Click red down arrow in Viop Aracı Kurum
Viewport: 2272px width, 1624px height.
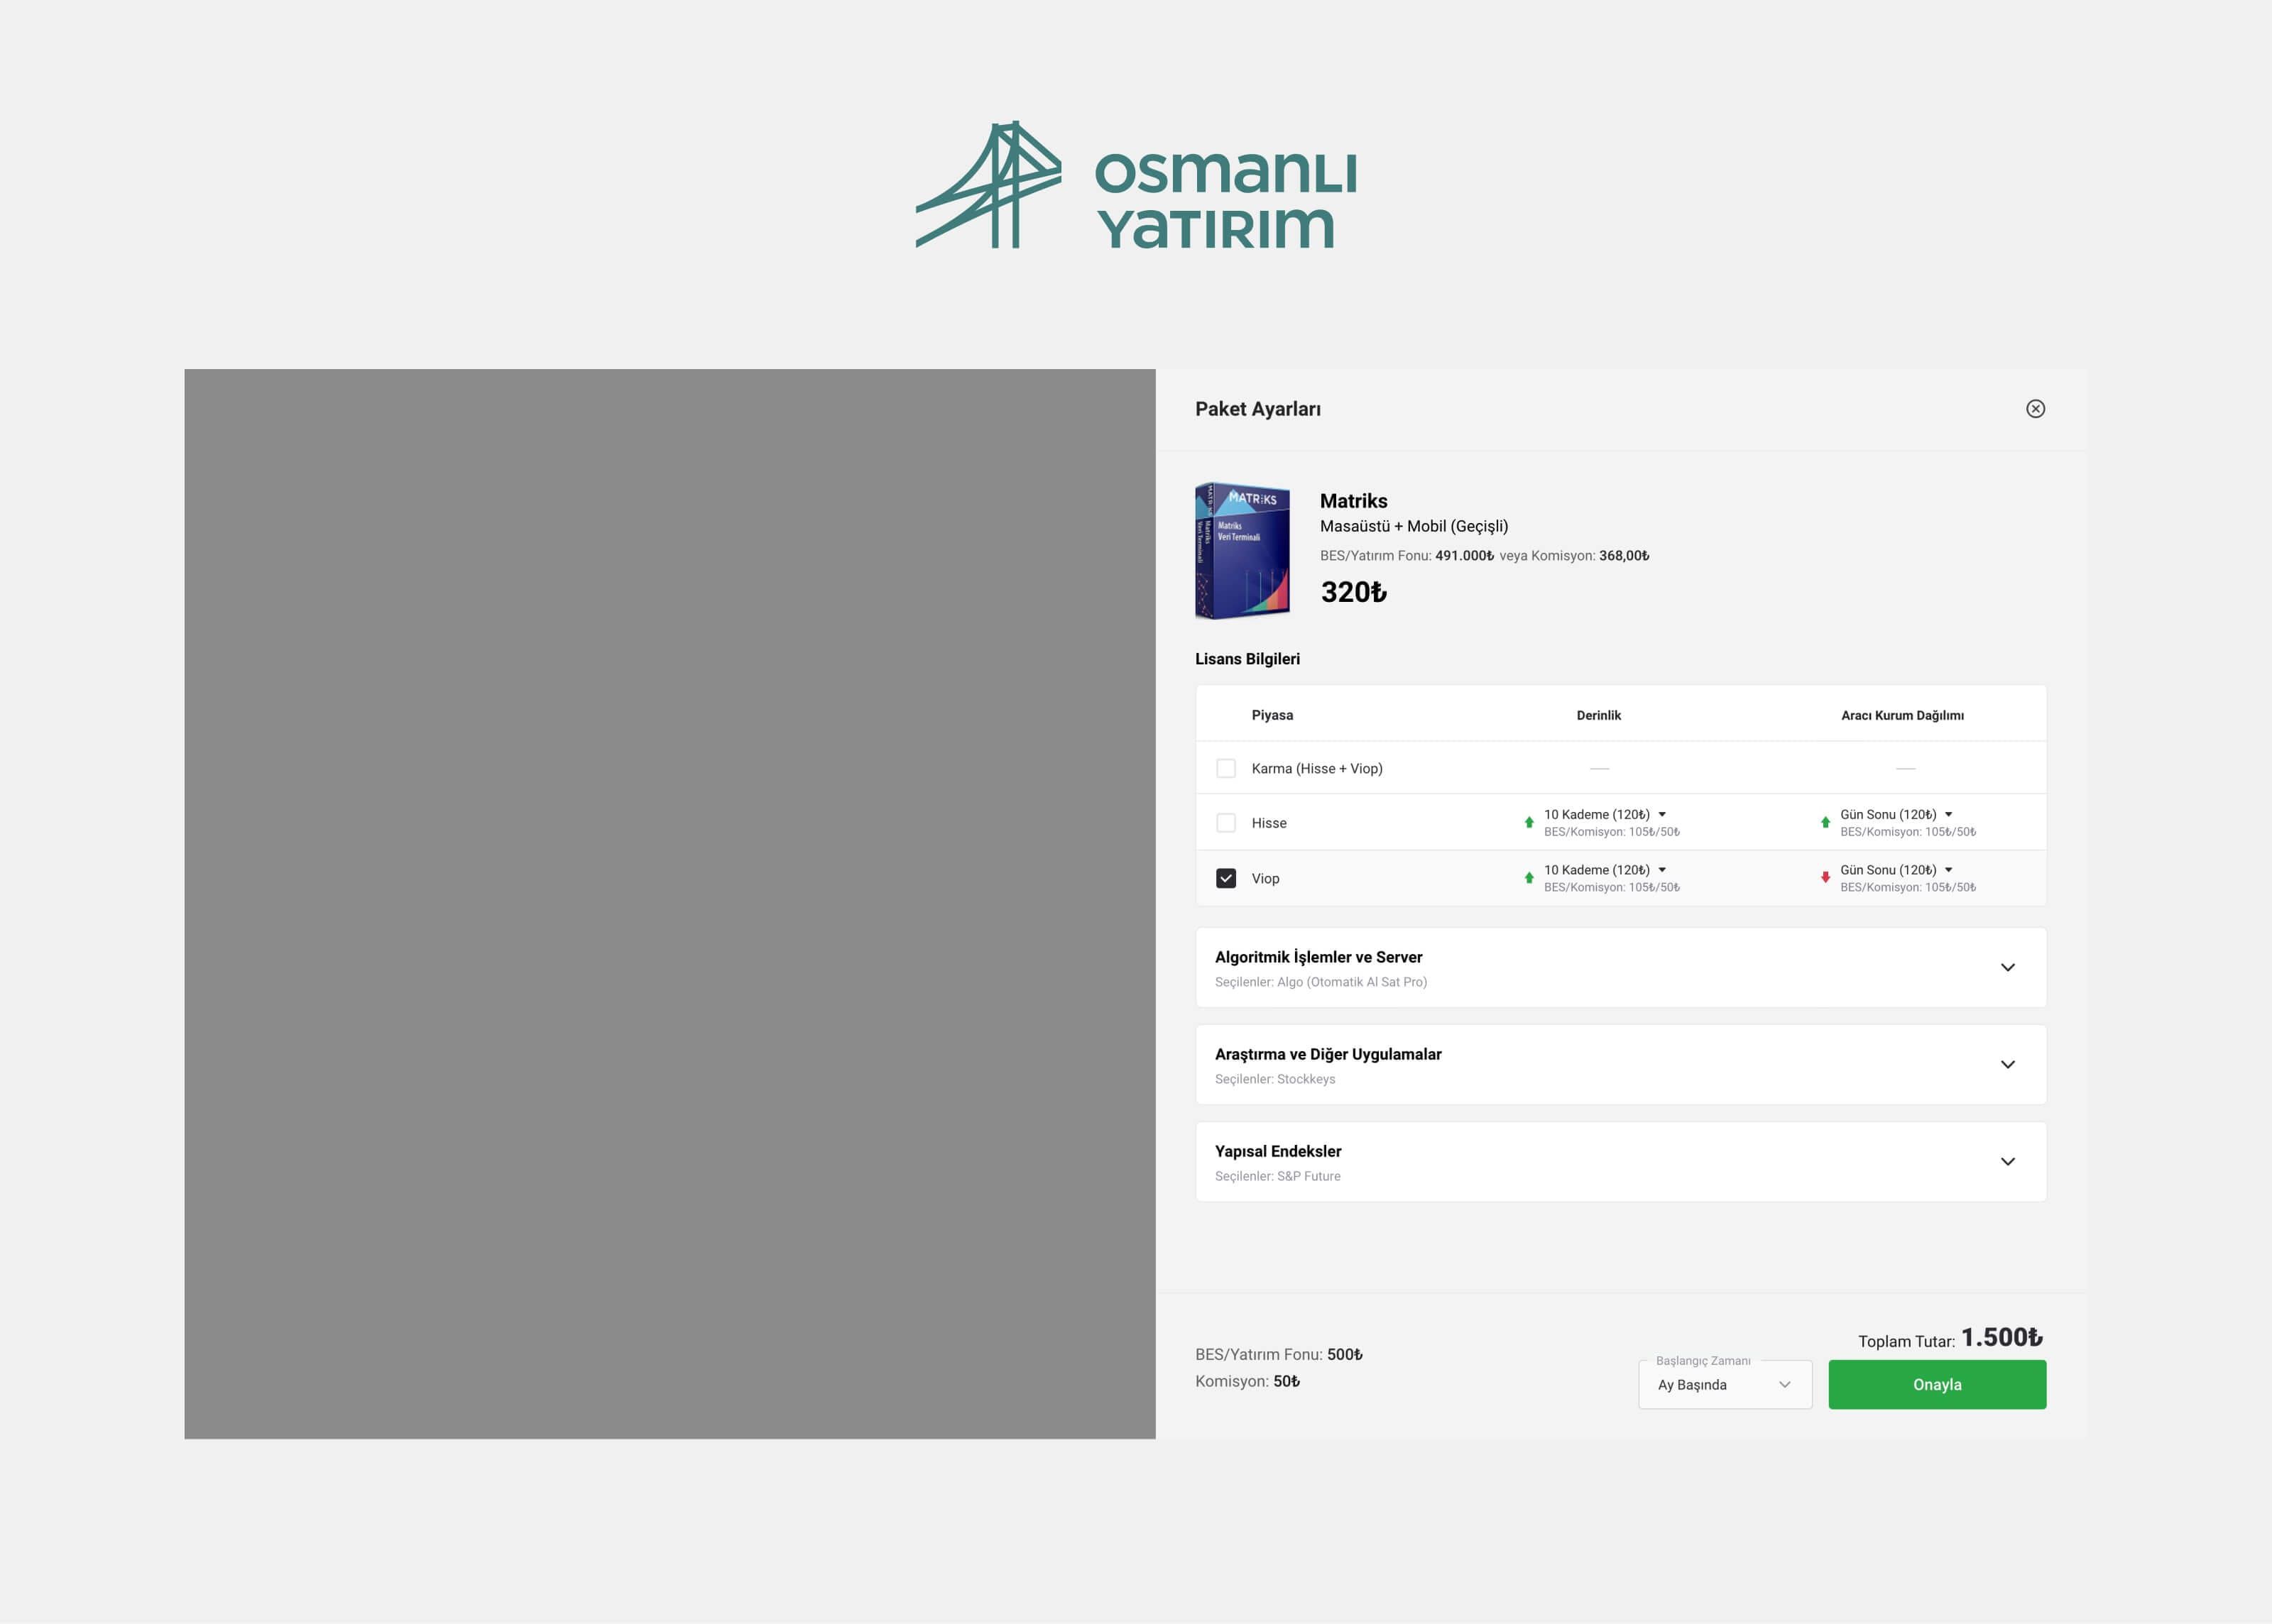(1825, 877)
